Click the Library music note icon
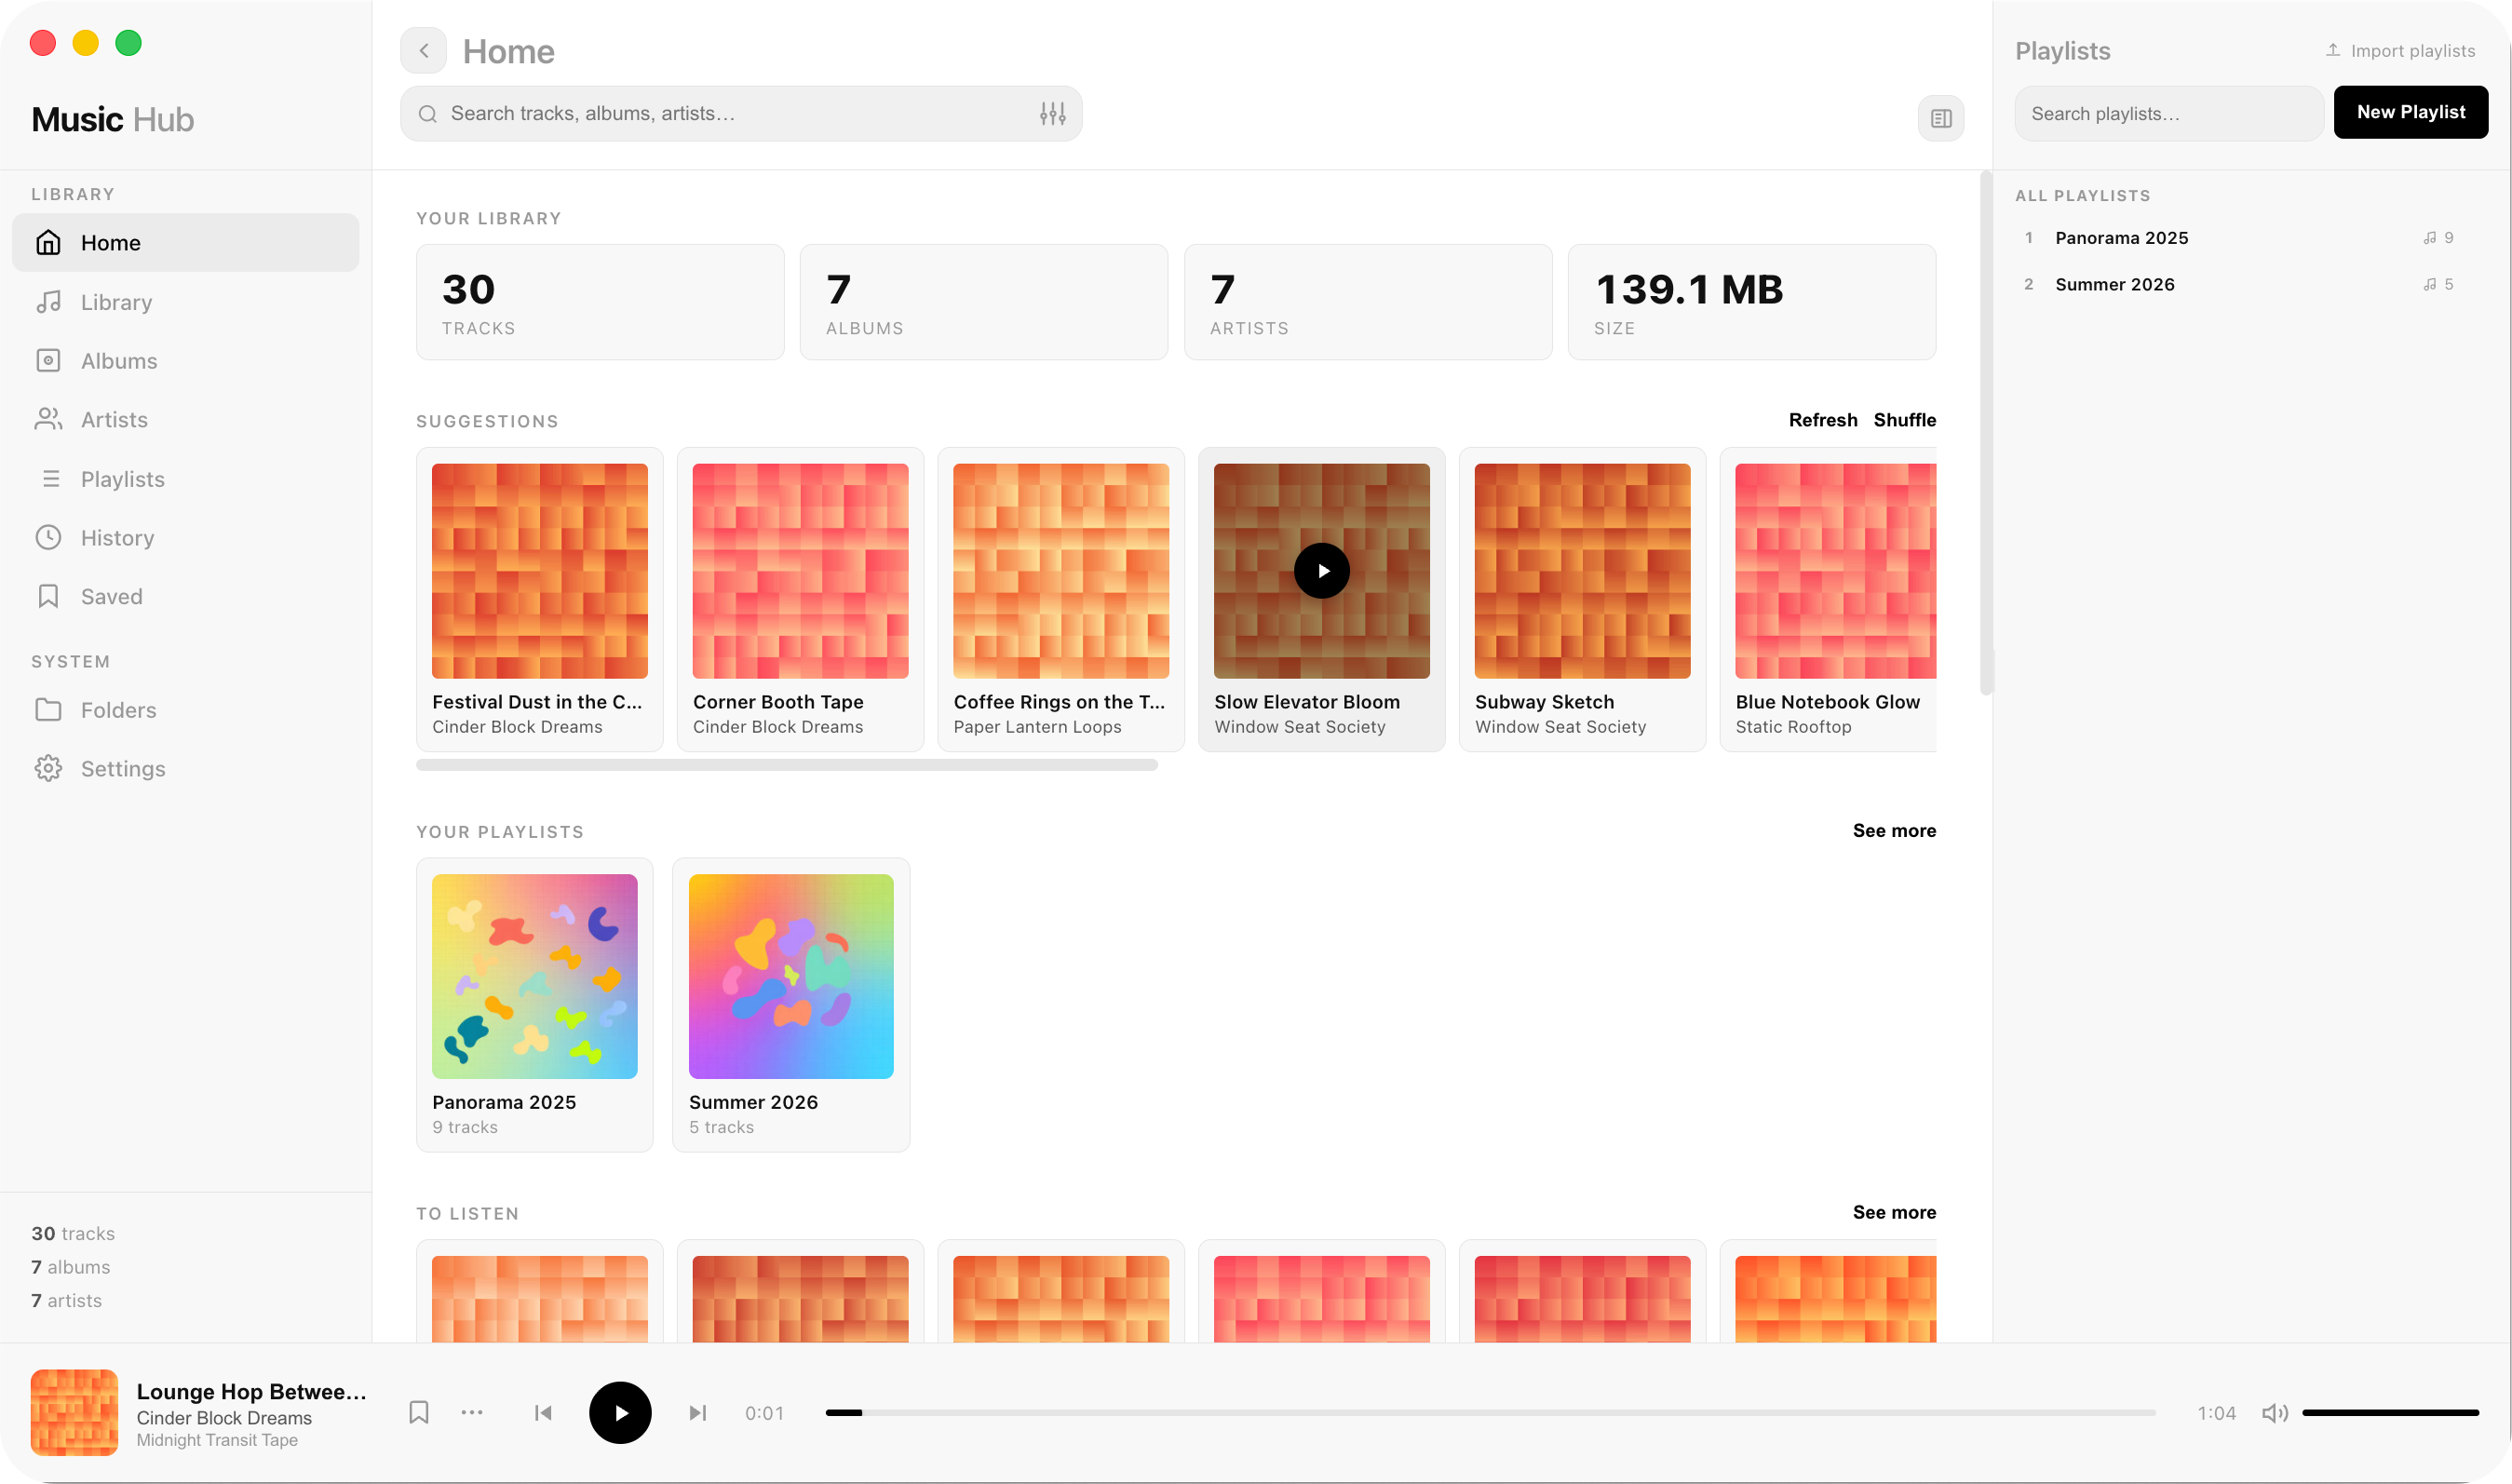2512x1484 pixels. [x=48, y=302]
